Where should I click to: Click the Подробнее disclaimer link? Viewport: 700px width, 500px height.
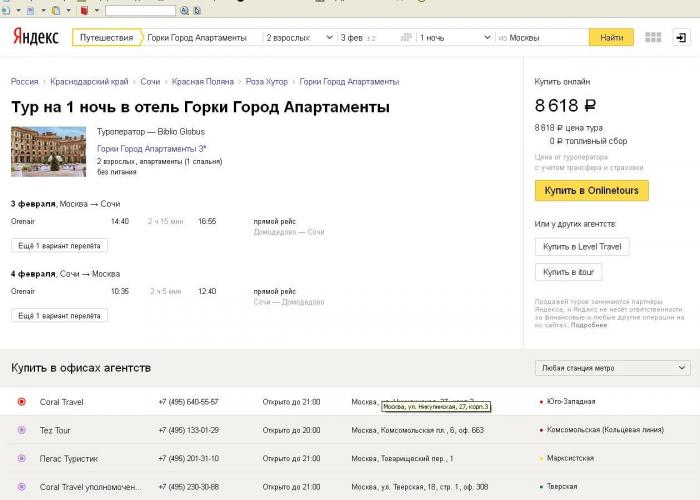(x=589, y=325)
